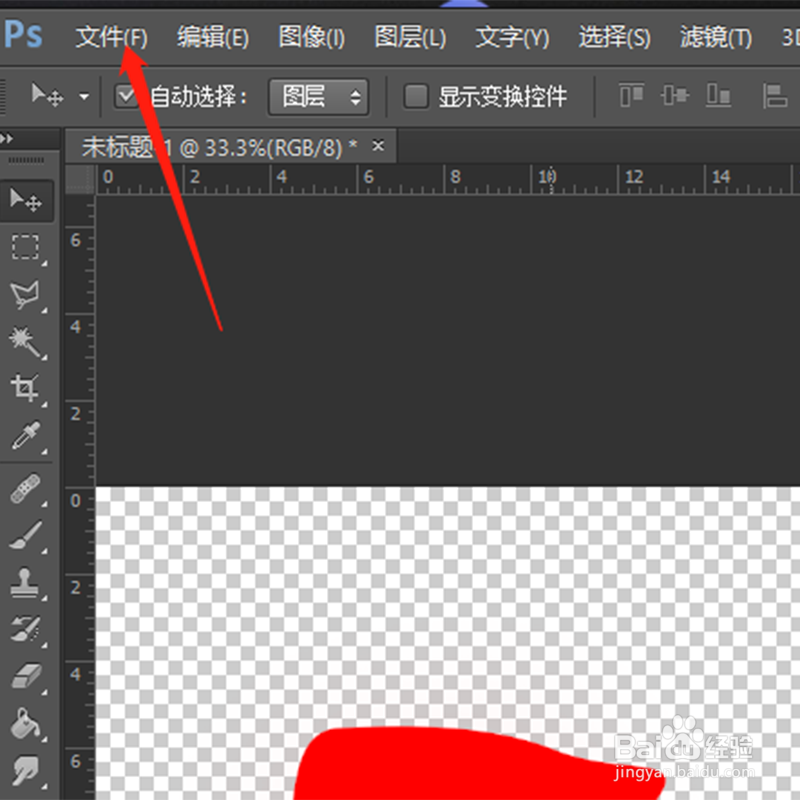The width and height of the screenshot is (800, 800).
Task: Select the Magic Wand tool
Action: 26,342
